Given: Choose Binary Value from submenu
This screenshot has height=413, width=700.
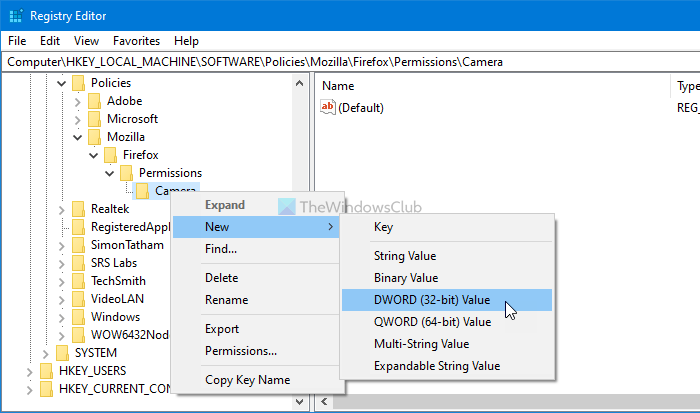Looking at the screenshot, I should [x=447, y=278].
